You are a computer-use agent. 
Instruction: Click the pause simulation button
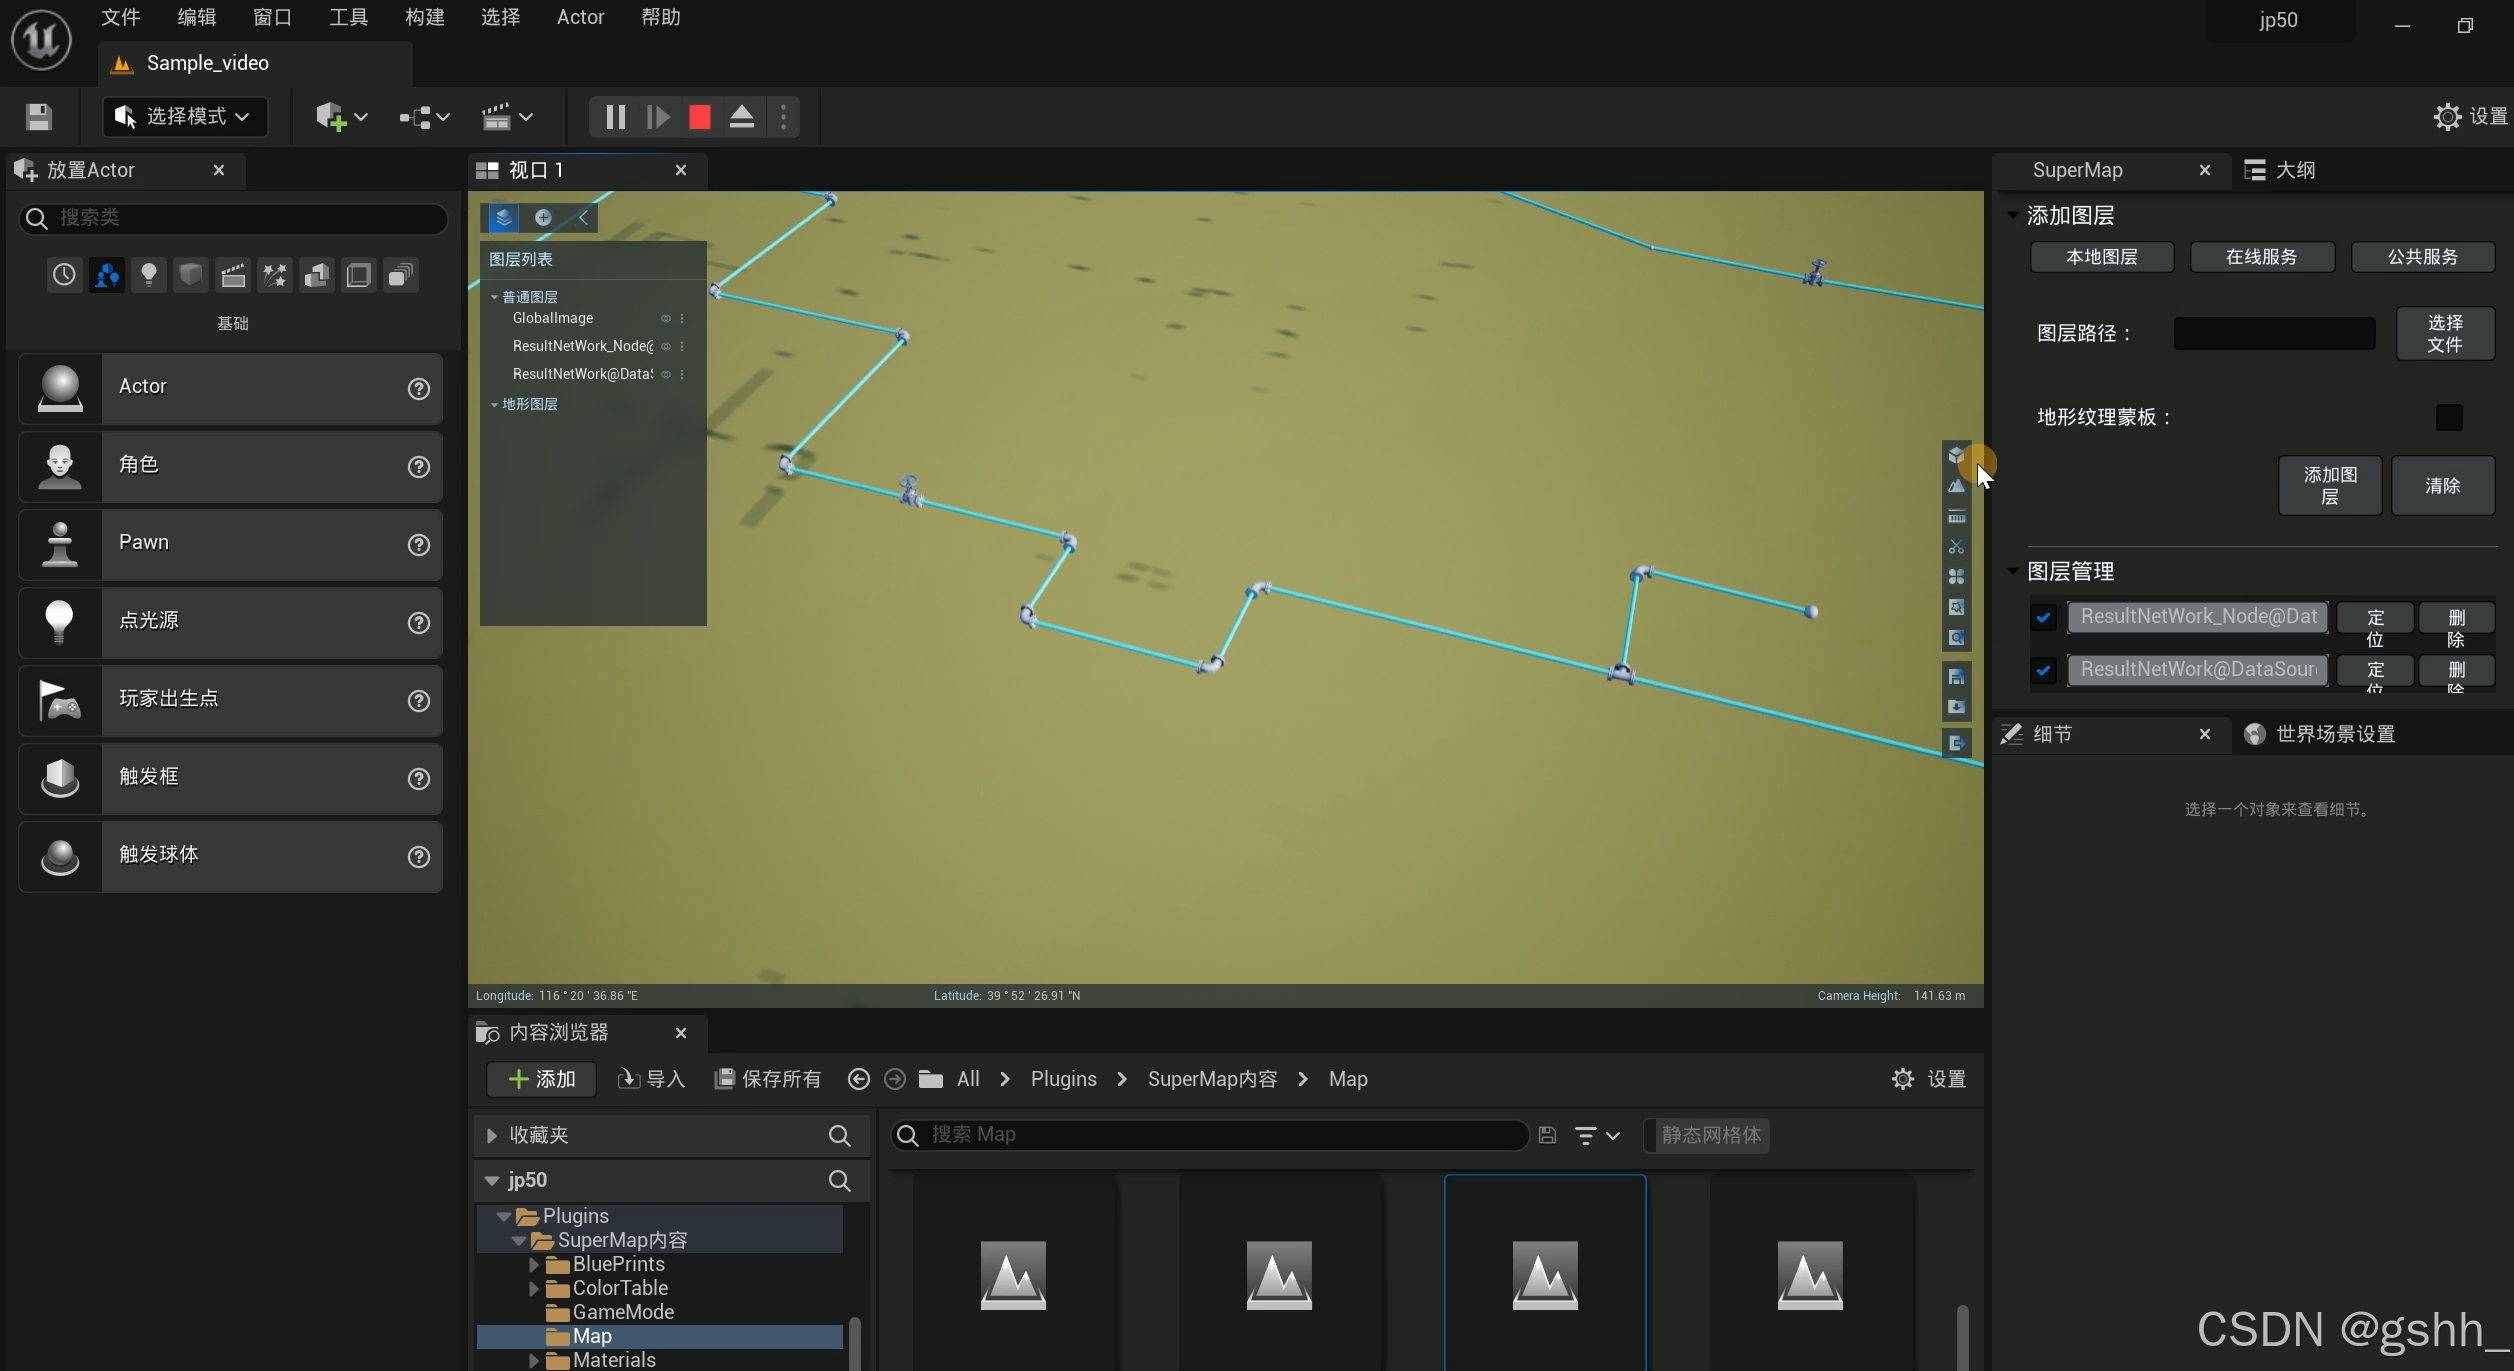tap(615, 117)
